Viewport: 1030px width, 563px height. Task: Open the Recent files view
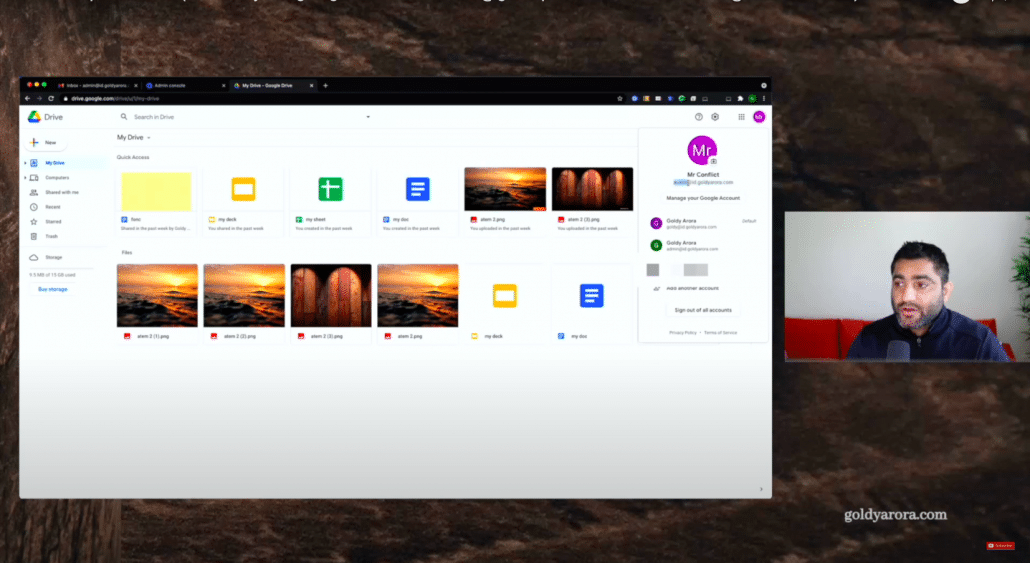pyautogui.click(x=53, y=207)
